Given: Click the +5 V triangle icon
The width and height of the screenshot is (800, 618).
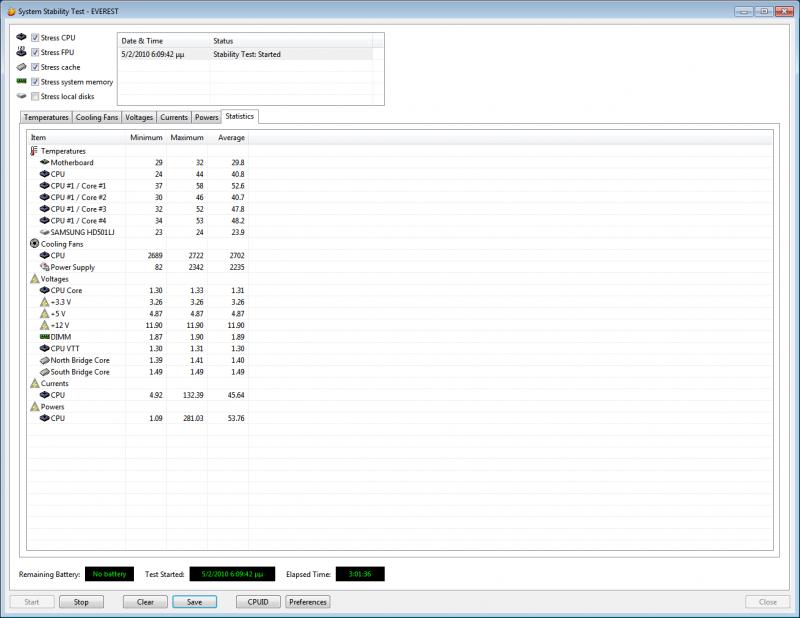Looking at the screenshot, I should 44,313.
